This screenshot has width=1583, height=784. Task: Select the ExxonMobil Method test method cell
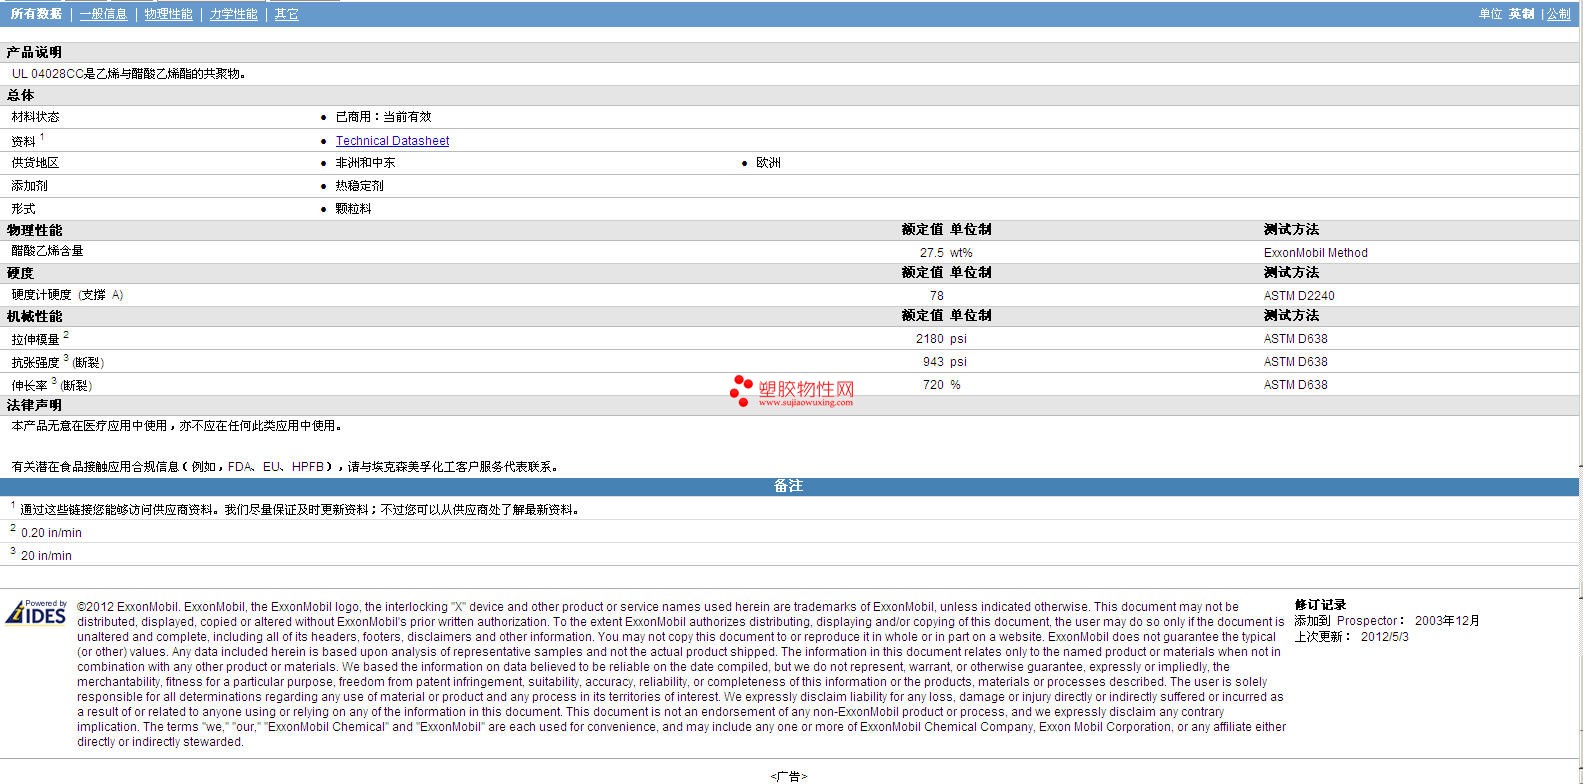[1315, 253]
